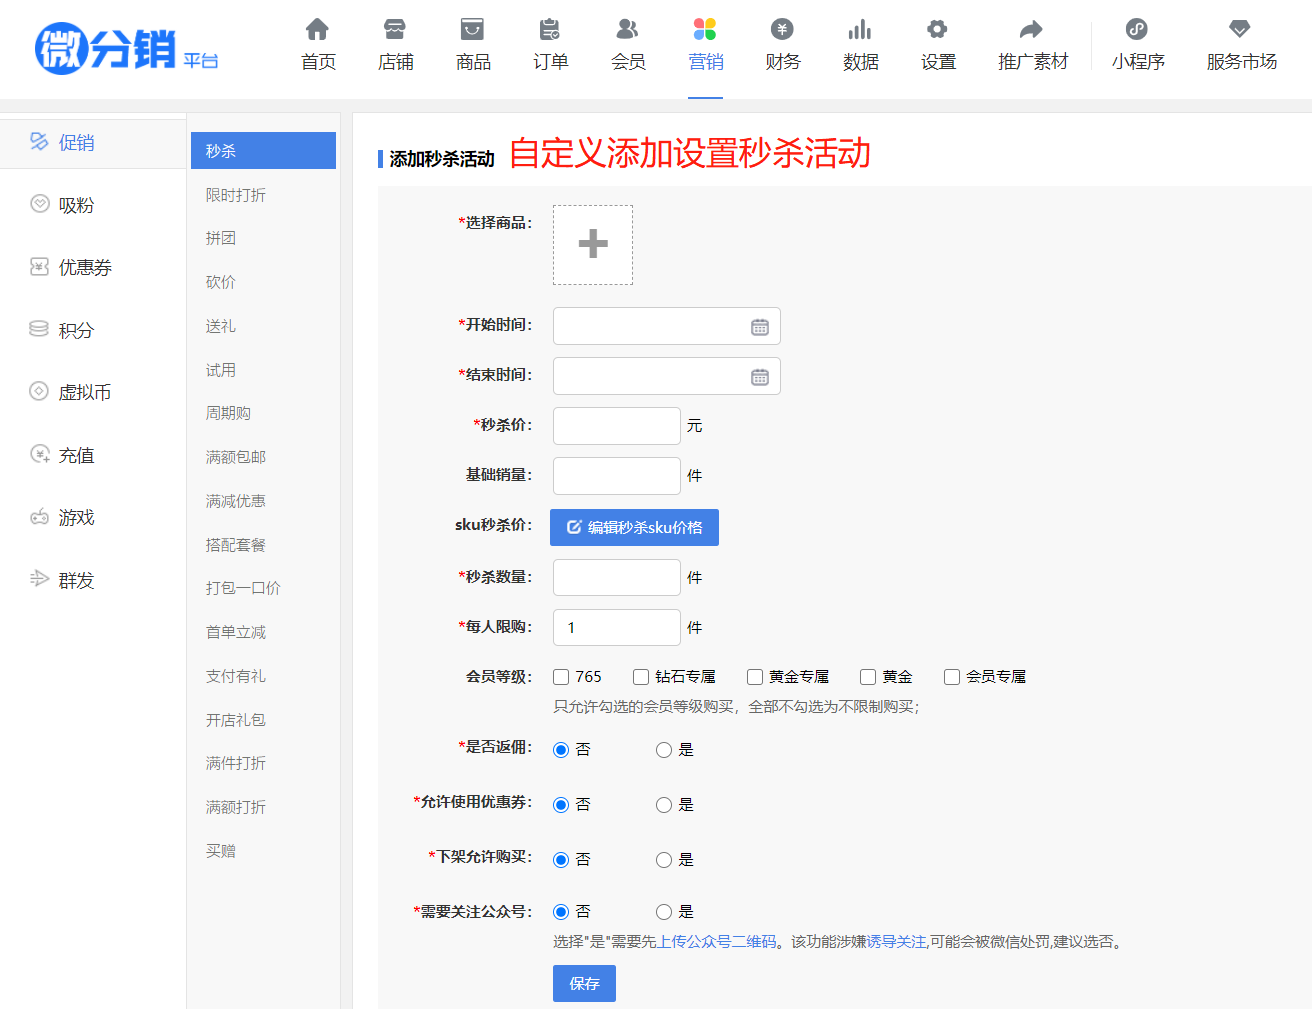
Task: Select 是 for 允许使用优惠券
Action: pyautogui.click(x=664, y=805)
